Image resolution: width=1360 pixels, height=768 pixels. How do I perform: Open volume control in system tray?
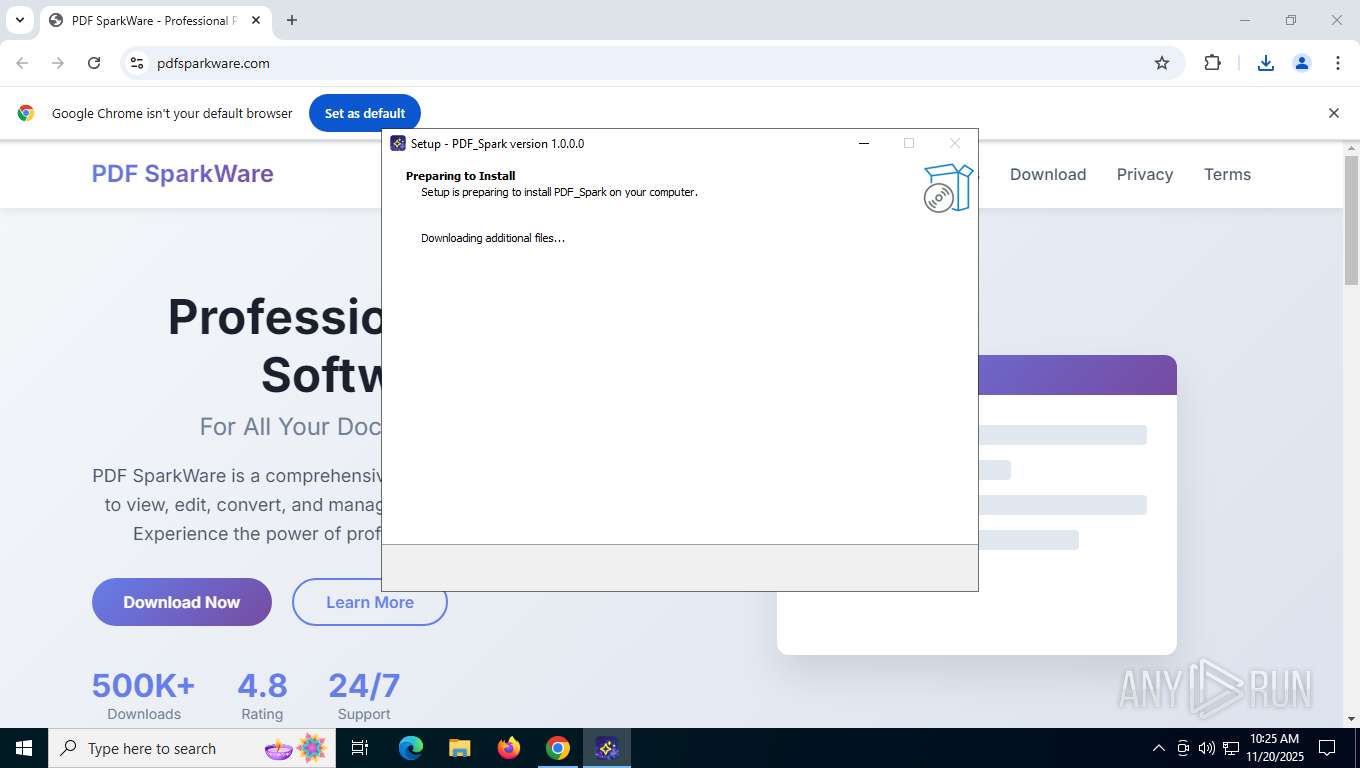coord(1207,748)
